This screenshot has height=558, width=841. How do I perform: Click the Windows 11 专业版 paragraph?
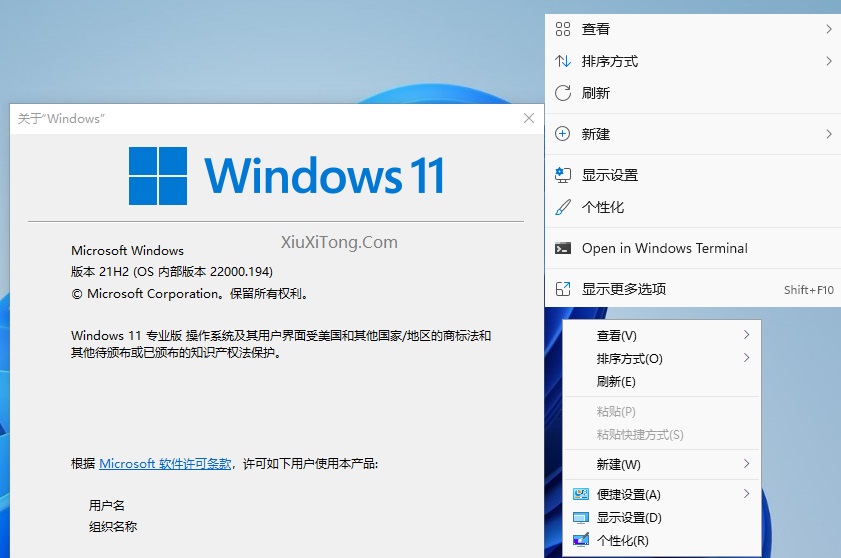(x=281, y=344)
